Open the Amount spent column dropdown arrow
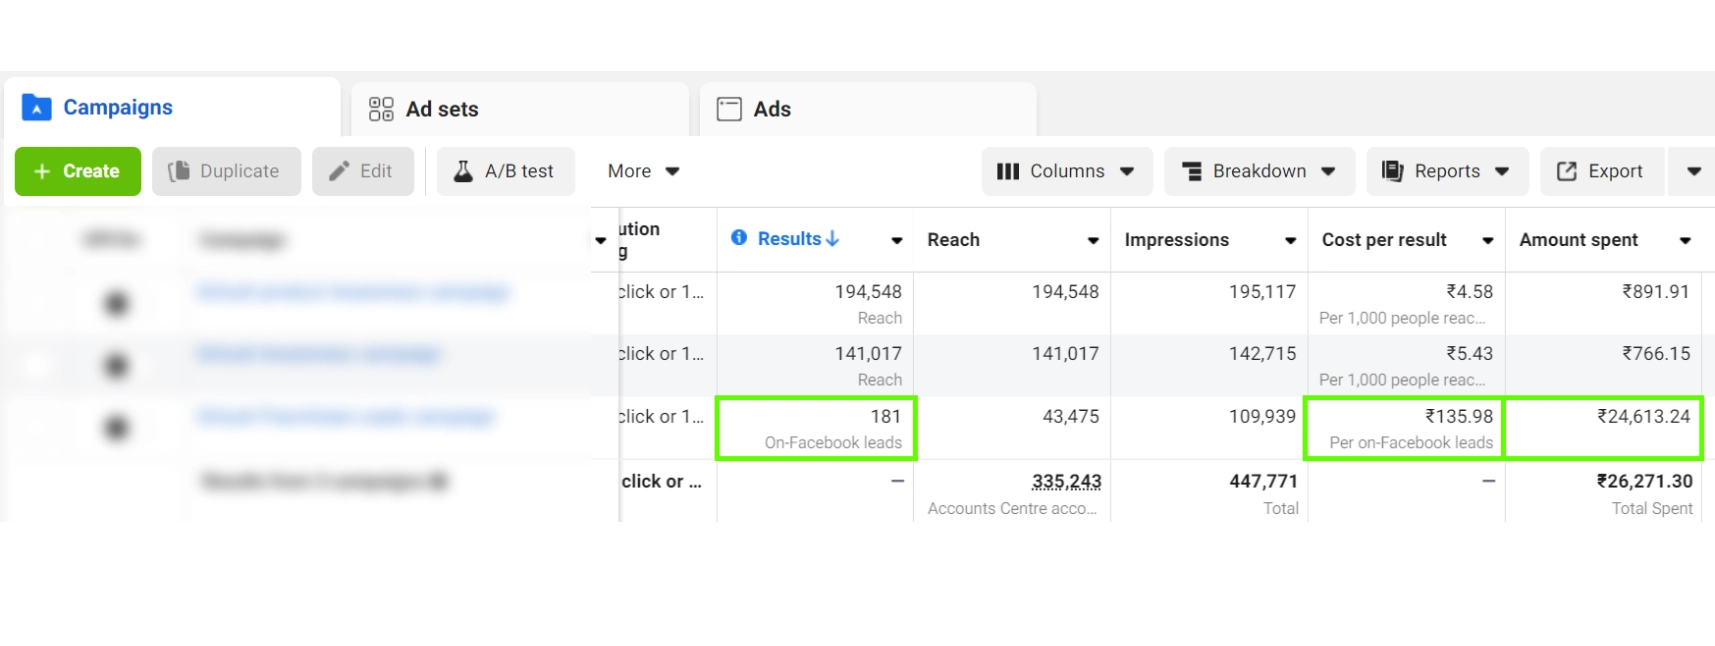This screenshot has height=646, width=1715. click(x=1685, y=240)
